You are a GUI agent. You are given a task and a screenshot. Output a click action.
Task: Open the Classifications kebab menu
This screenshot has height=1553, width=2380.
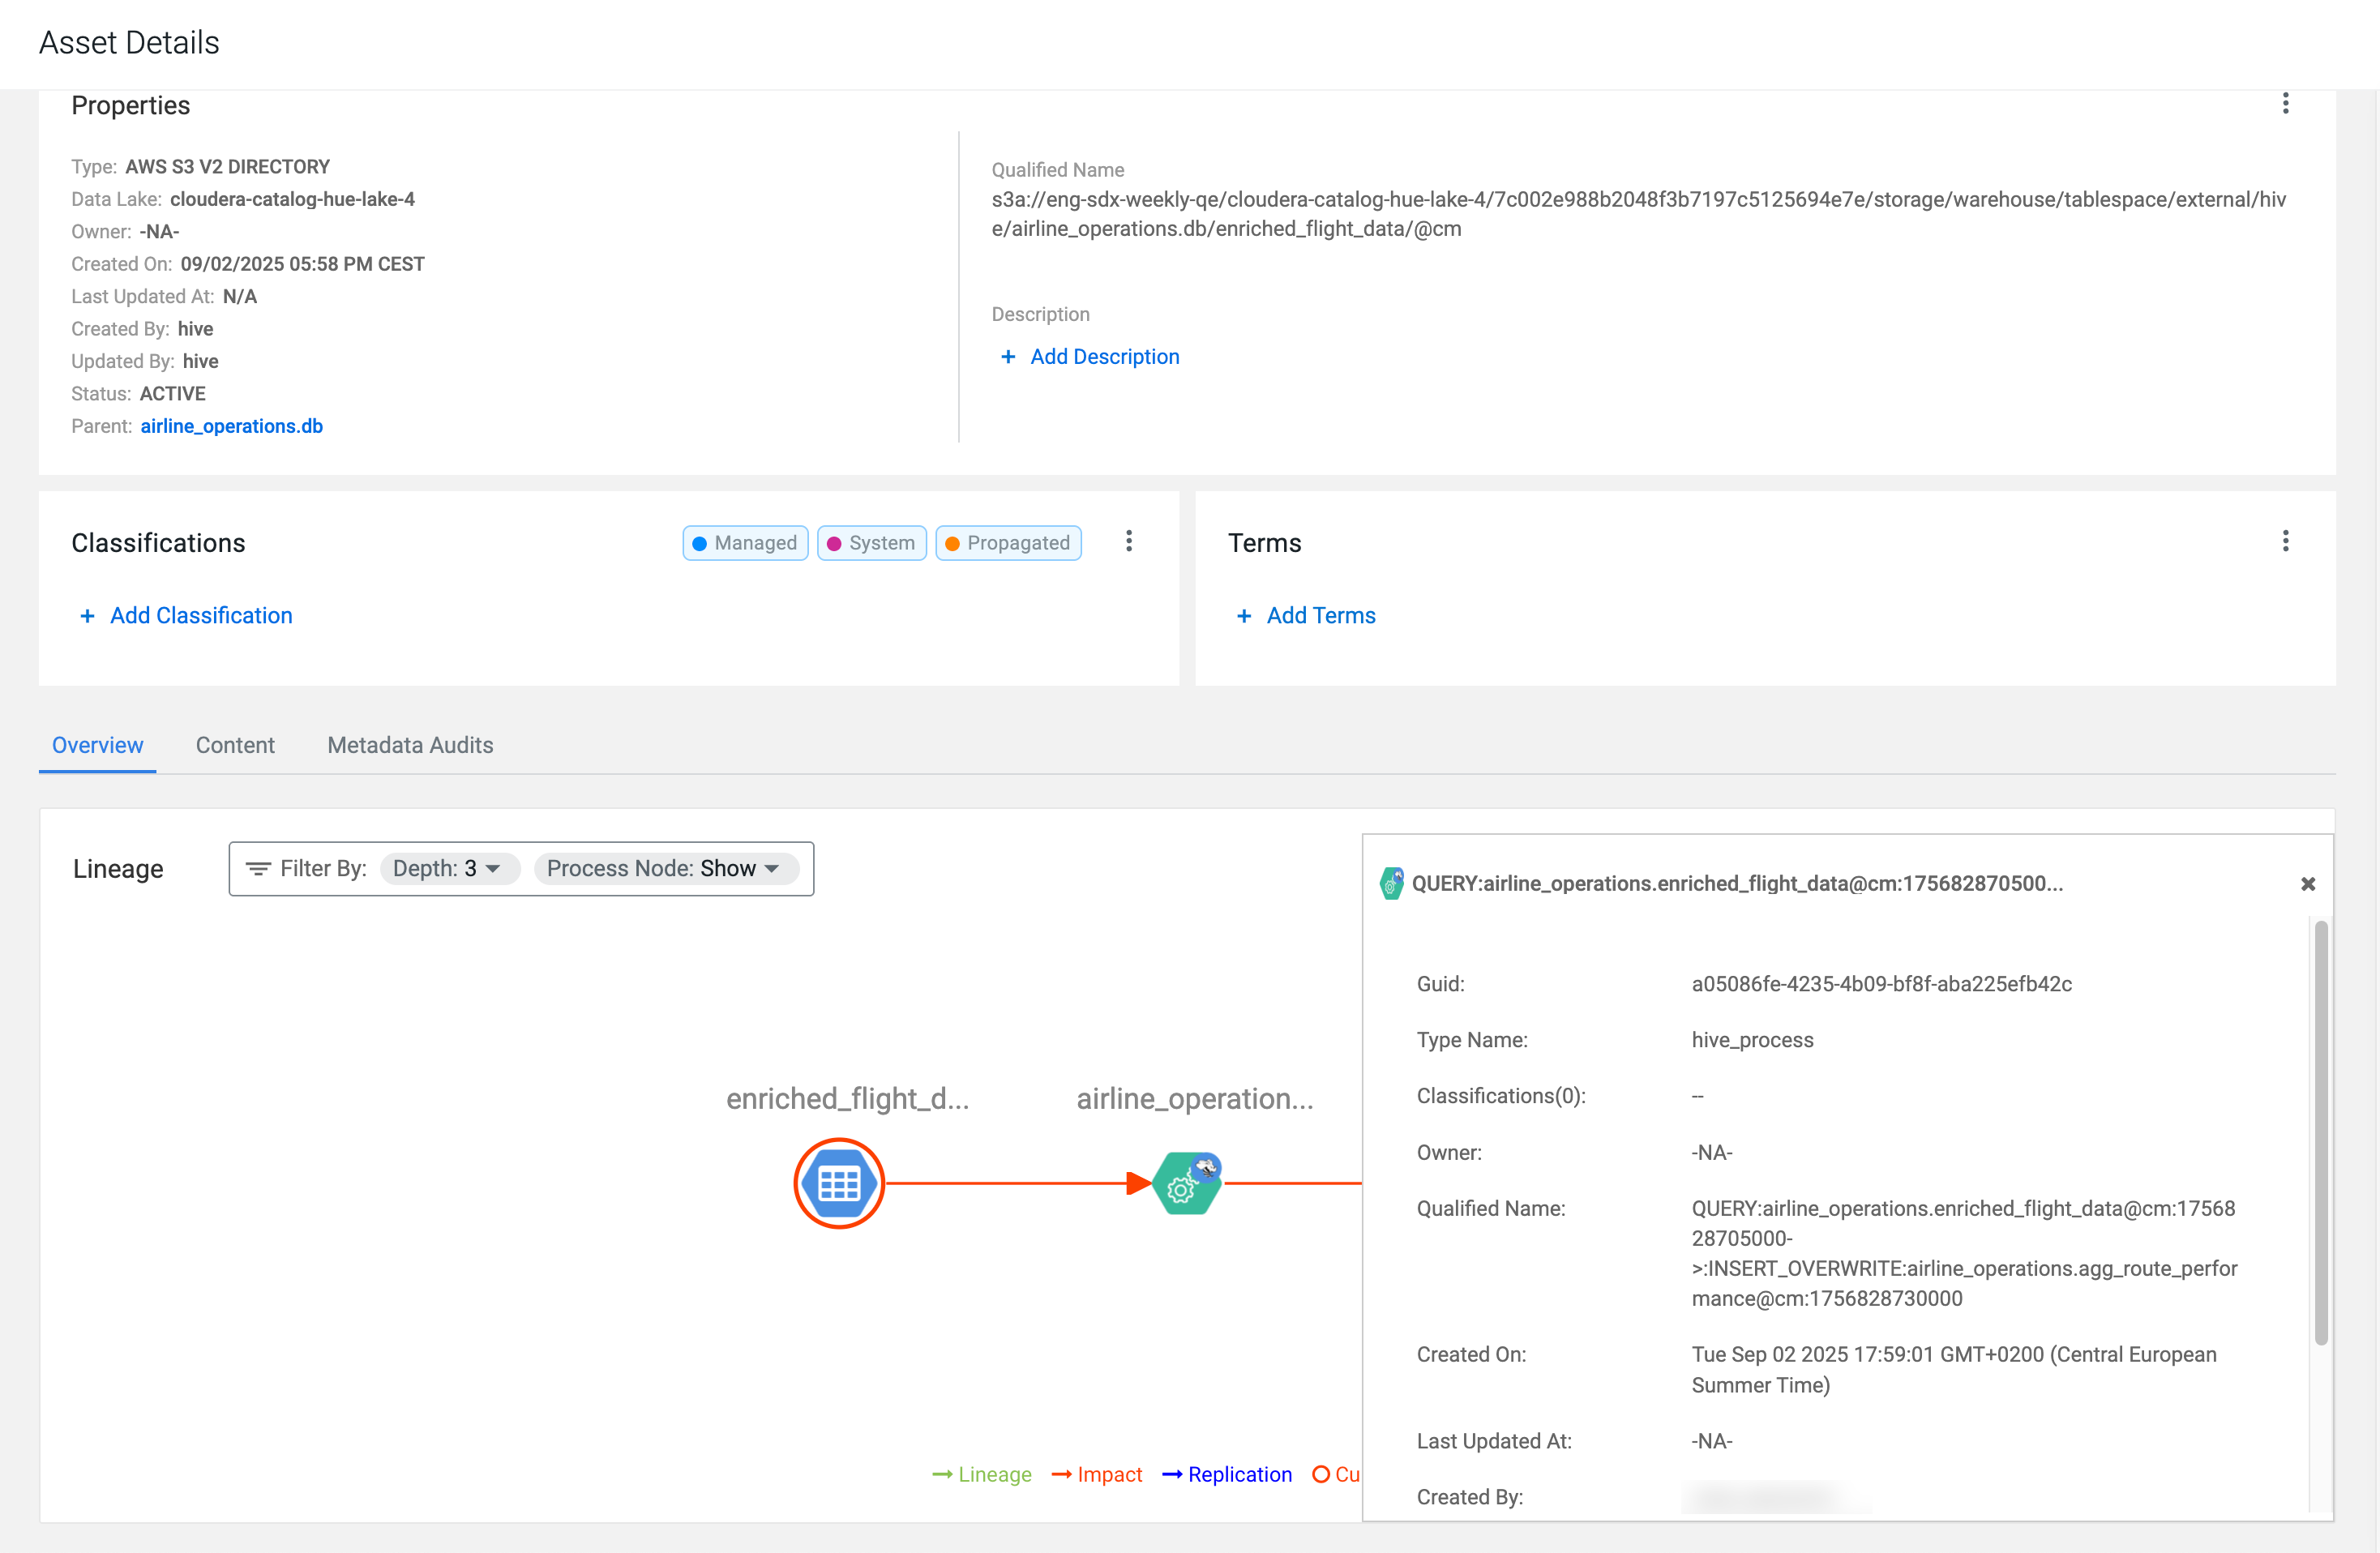coord(1128,542)
